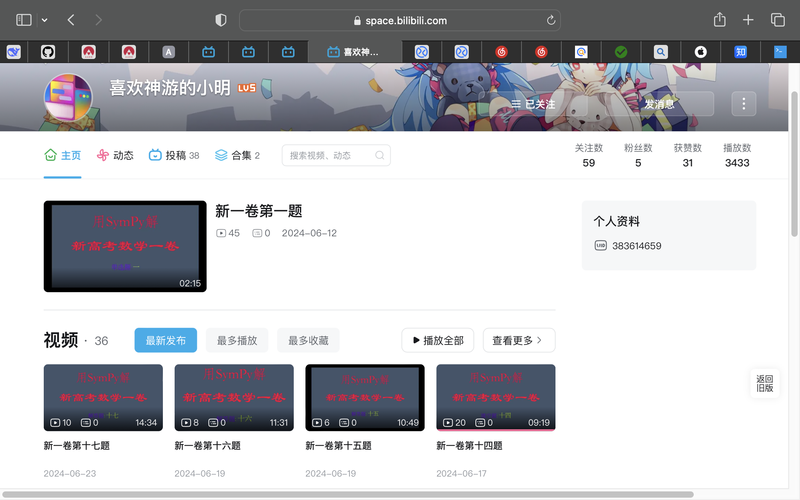
Task: Select the 最多播放 sort option
Action: click(237, 340)
